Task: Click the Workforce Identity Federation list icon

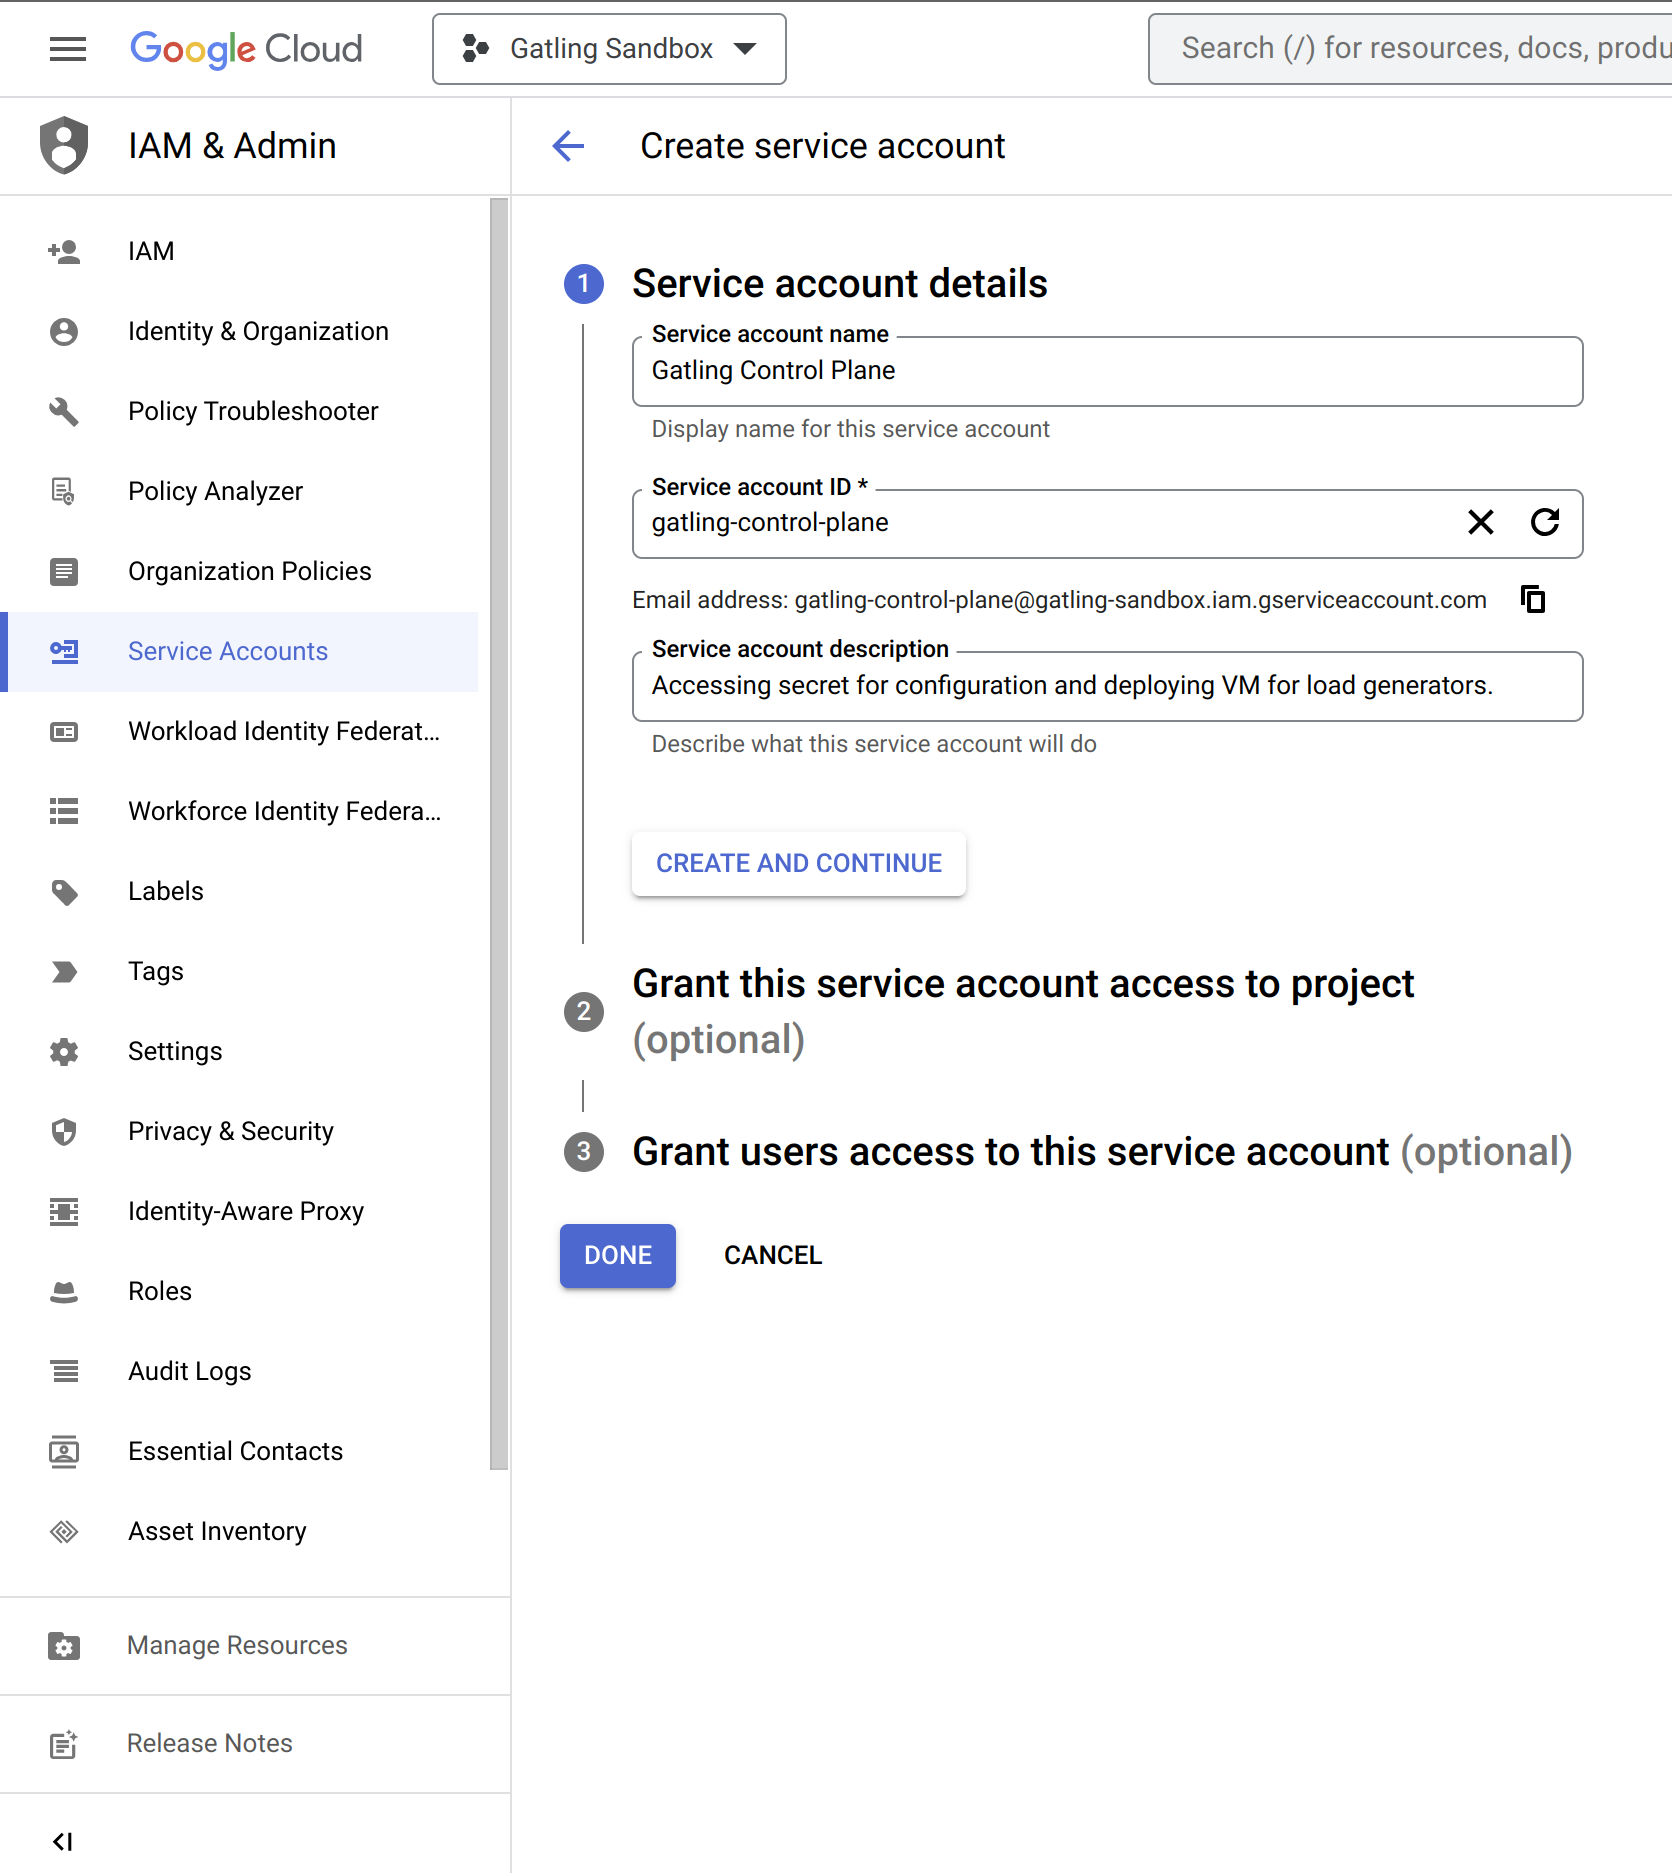Action: [64, 811]
